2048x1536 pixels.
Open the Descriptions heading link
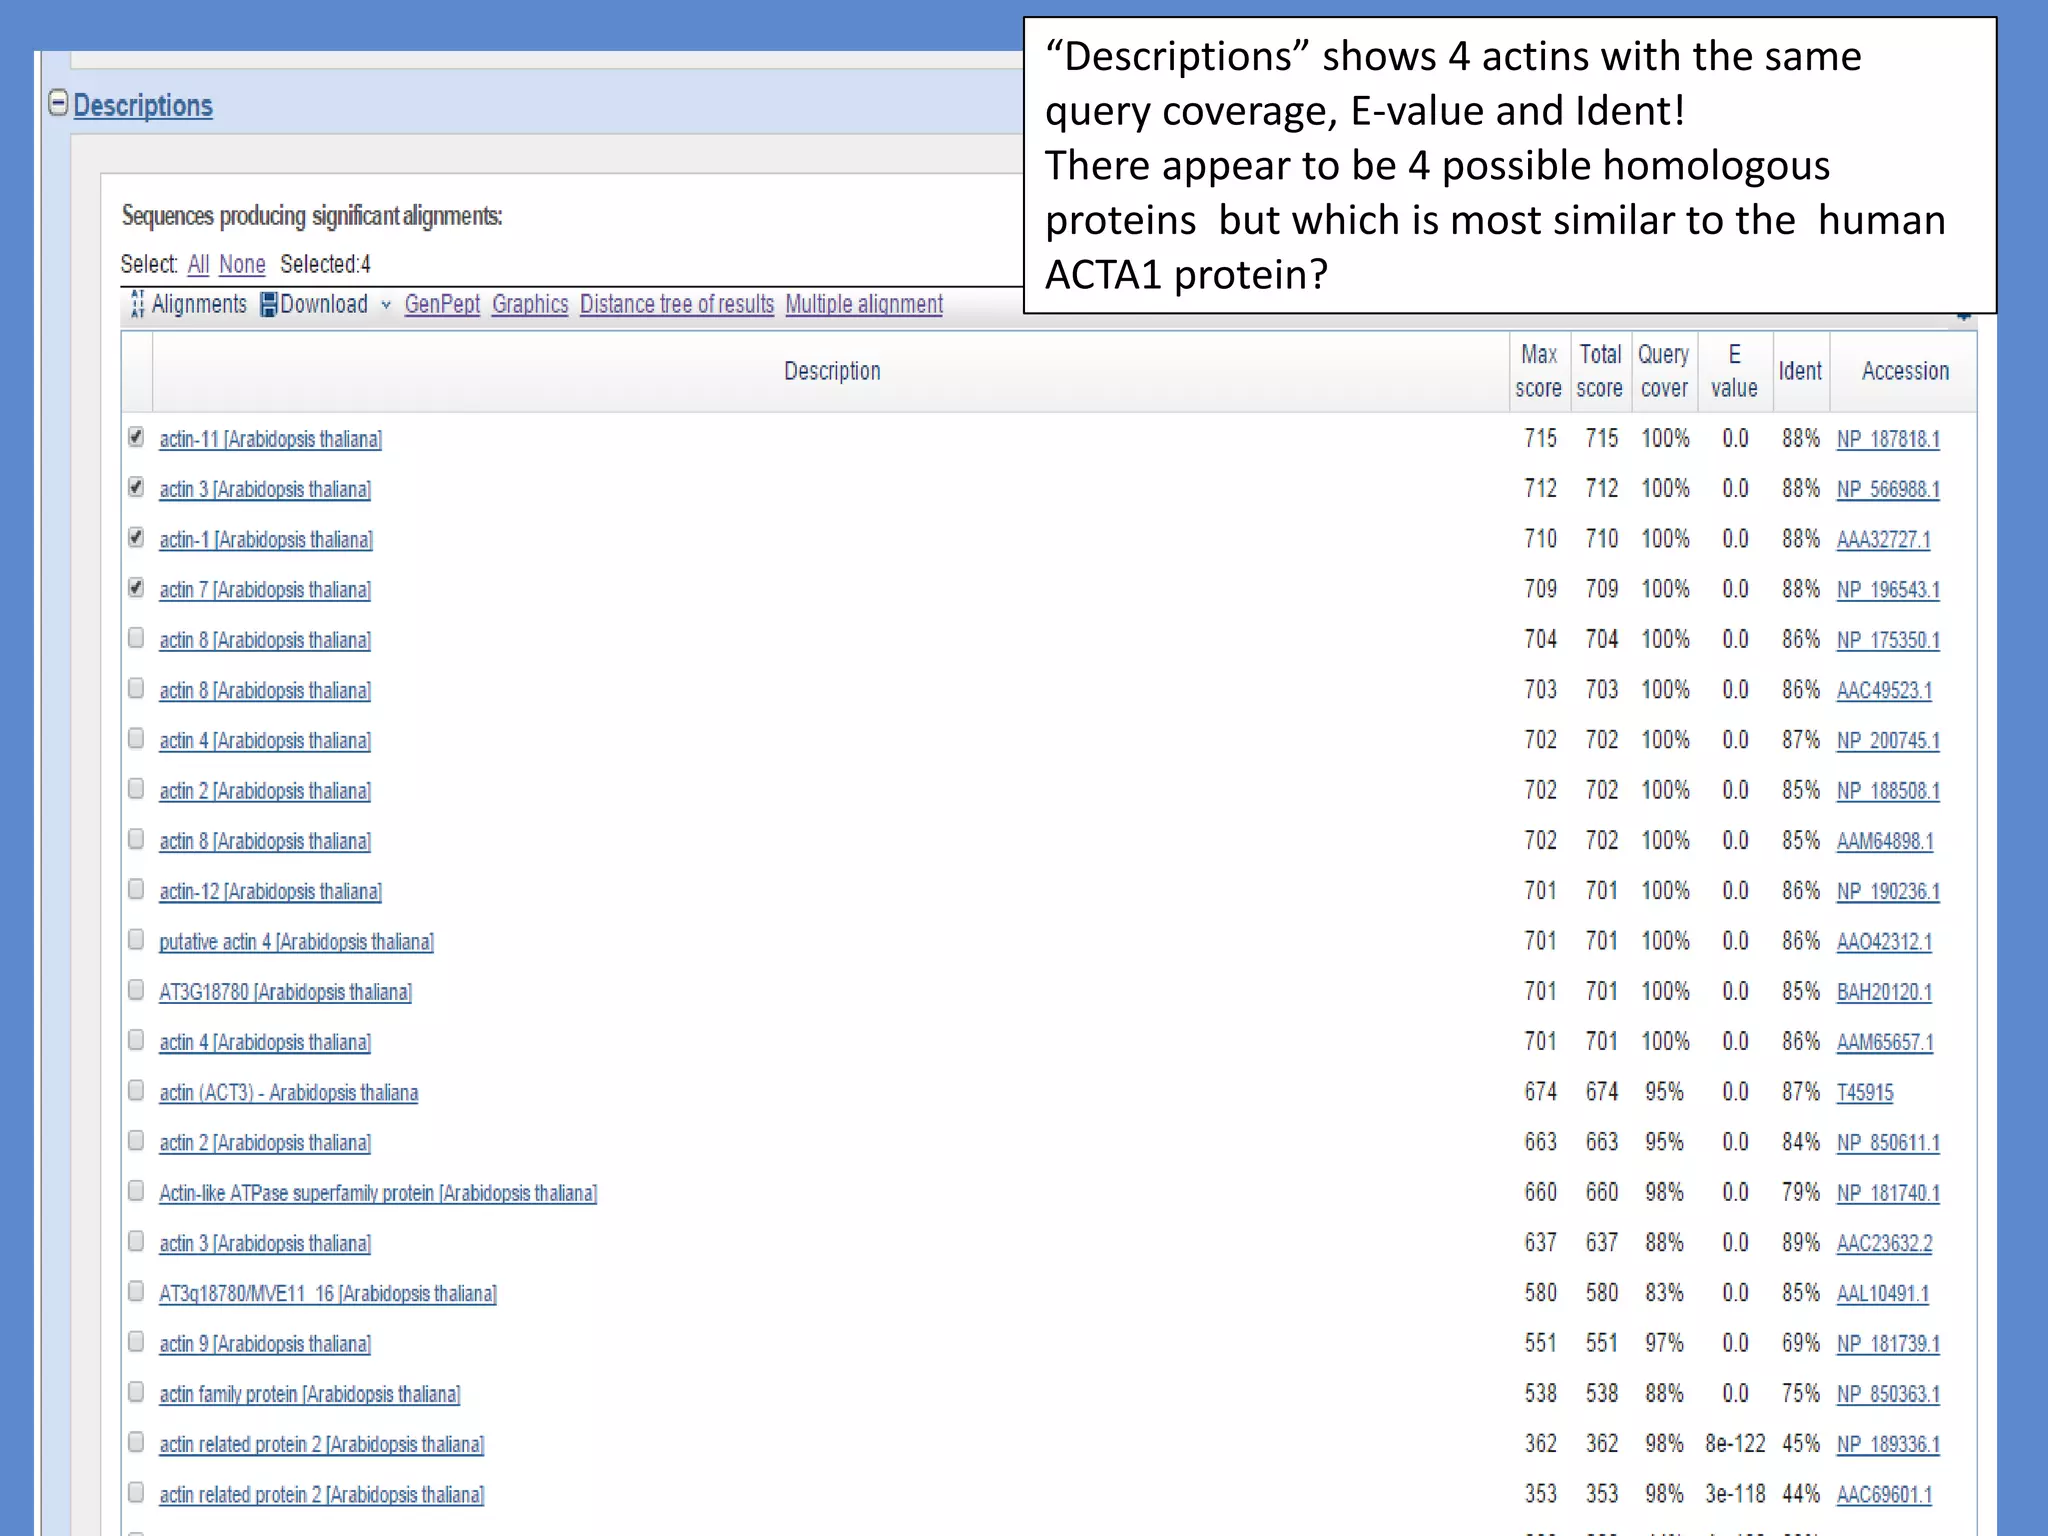[143, 105]
